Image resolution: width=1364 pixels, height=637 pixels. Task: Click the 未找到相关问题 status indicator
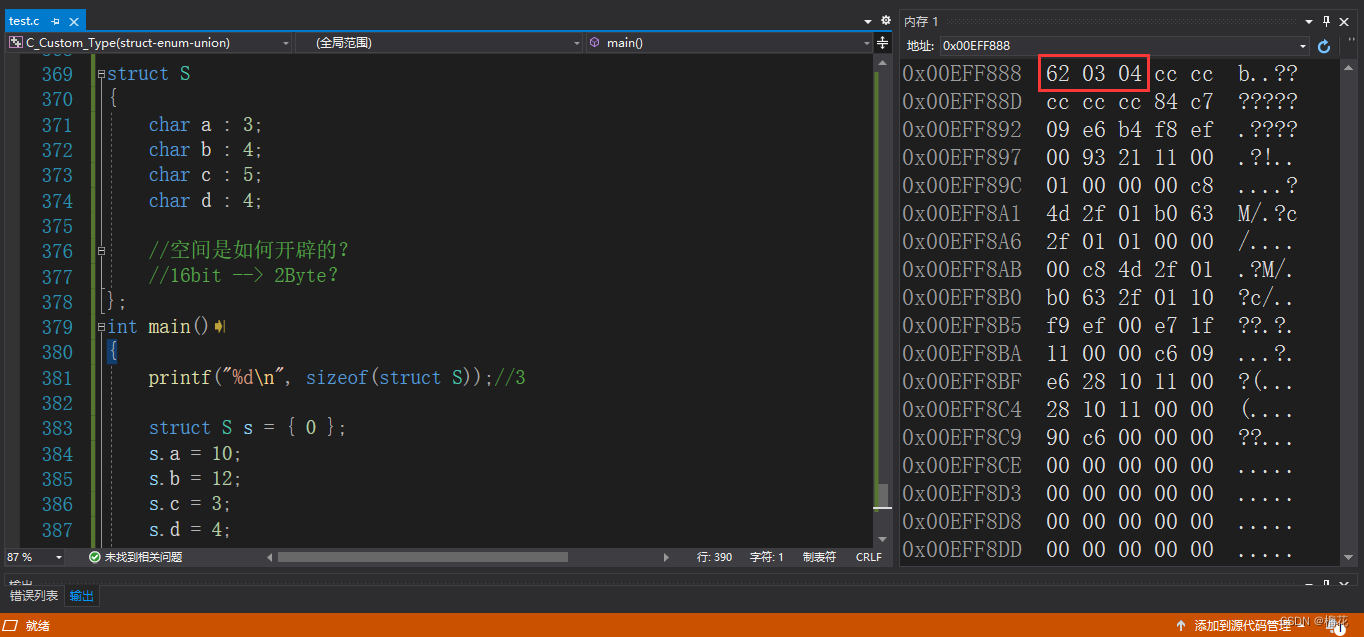click(x=135, y=557)
